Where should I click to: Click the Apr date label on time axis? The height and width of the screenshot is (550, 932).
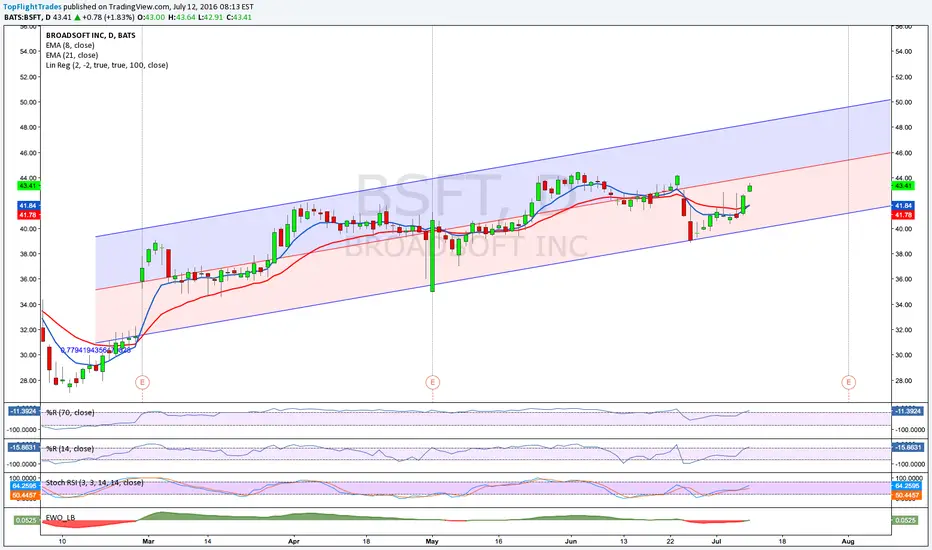click(x=293, y=542)
